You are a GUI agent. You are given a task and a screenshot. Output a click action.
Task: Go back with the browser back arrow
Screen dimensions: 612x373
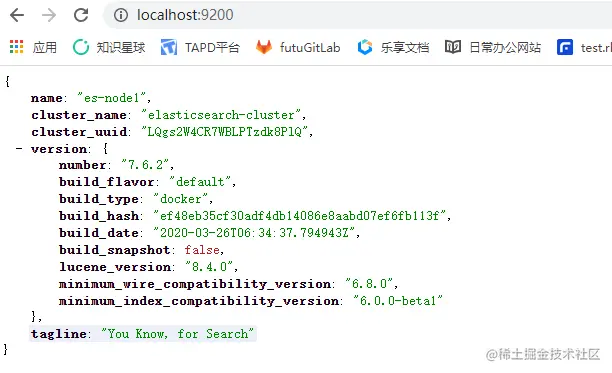(17, 15)
